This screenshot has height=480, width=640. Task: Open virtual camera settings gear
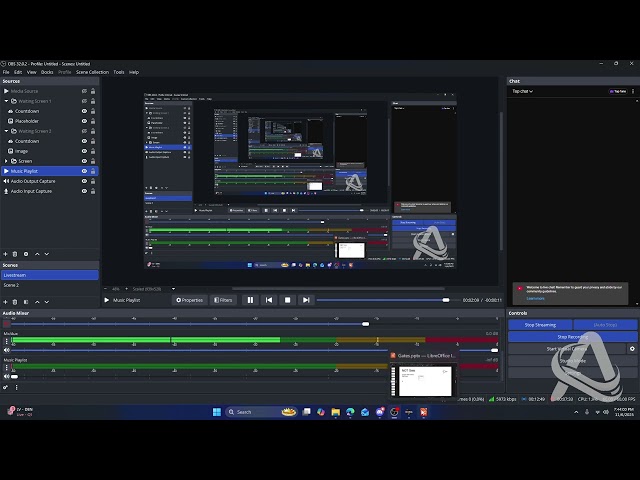click(x=632, y=349)
